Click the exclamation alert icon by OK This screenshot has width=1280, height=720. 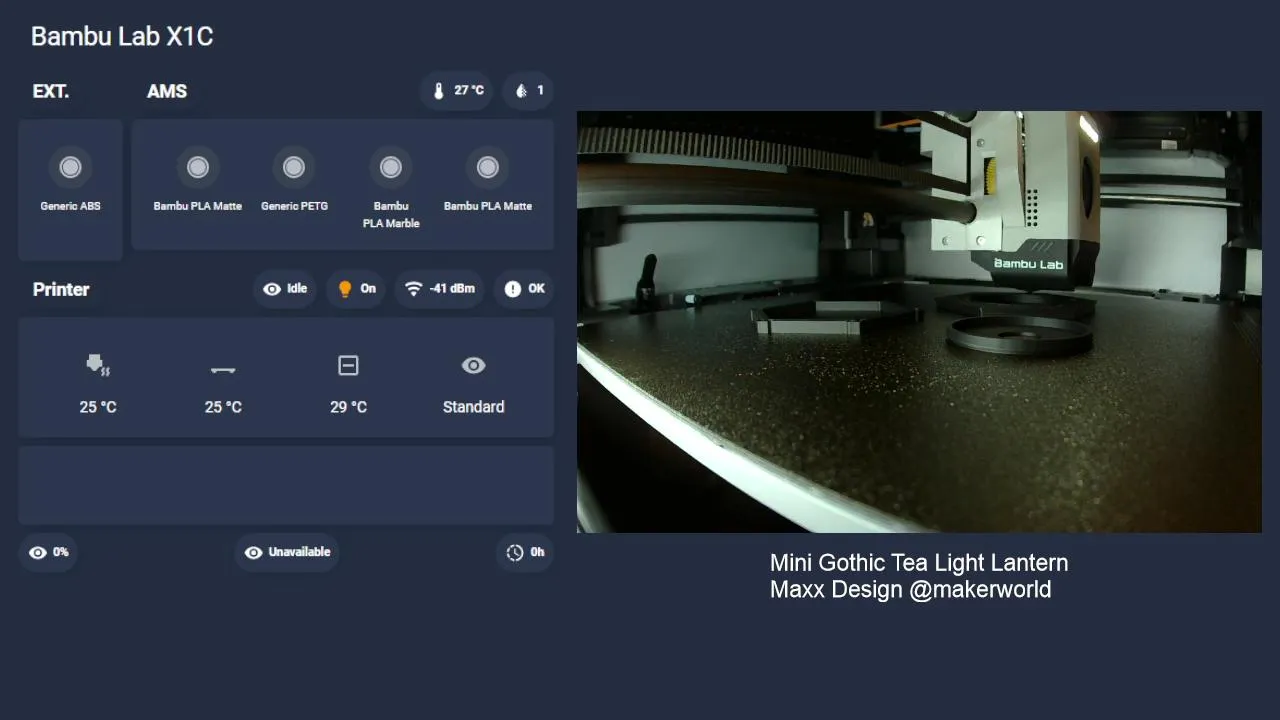[x=513, y=289]
